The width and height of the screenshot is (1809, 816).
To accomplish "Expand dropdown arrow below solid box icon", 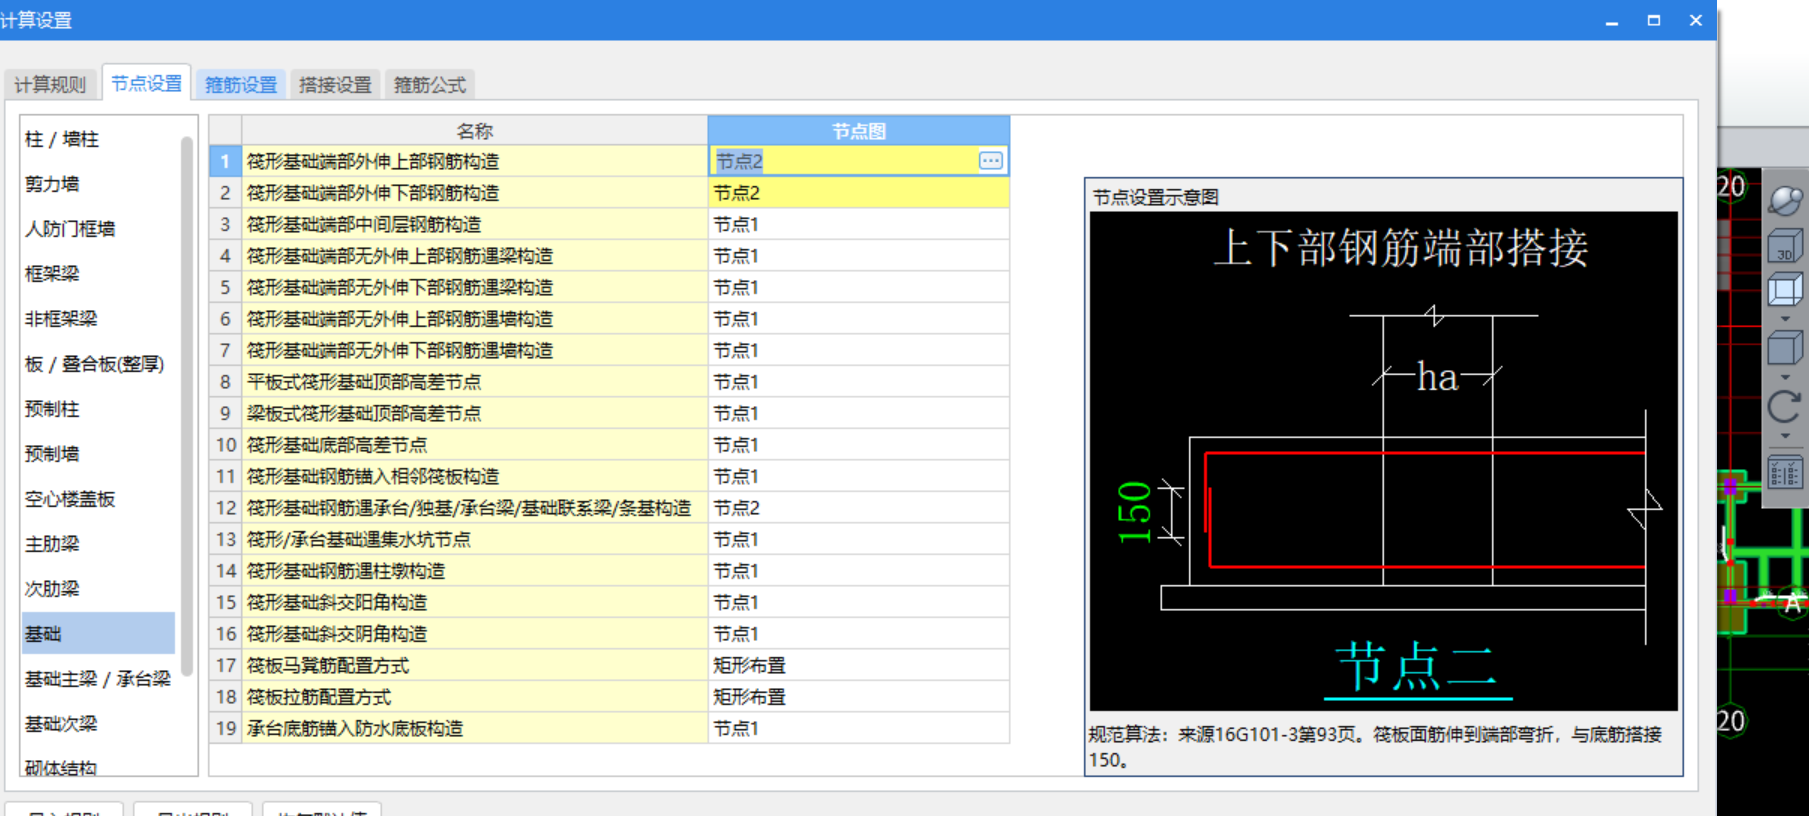I will tap(1785, 377).
